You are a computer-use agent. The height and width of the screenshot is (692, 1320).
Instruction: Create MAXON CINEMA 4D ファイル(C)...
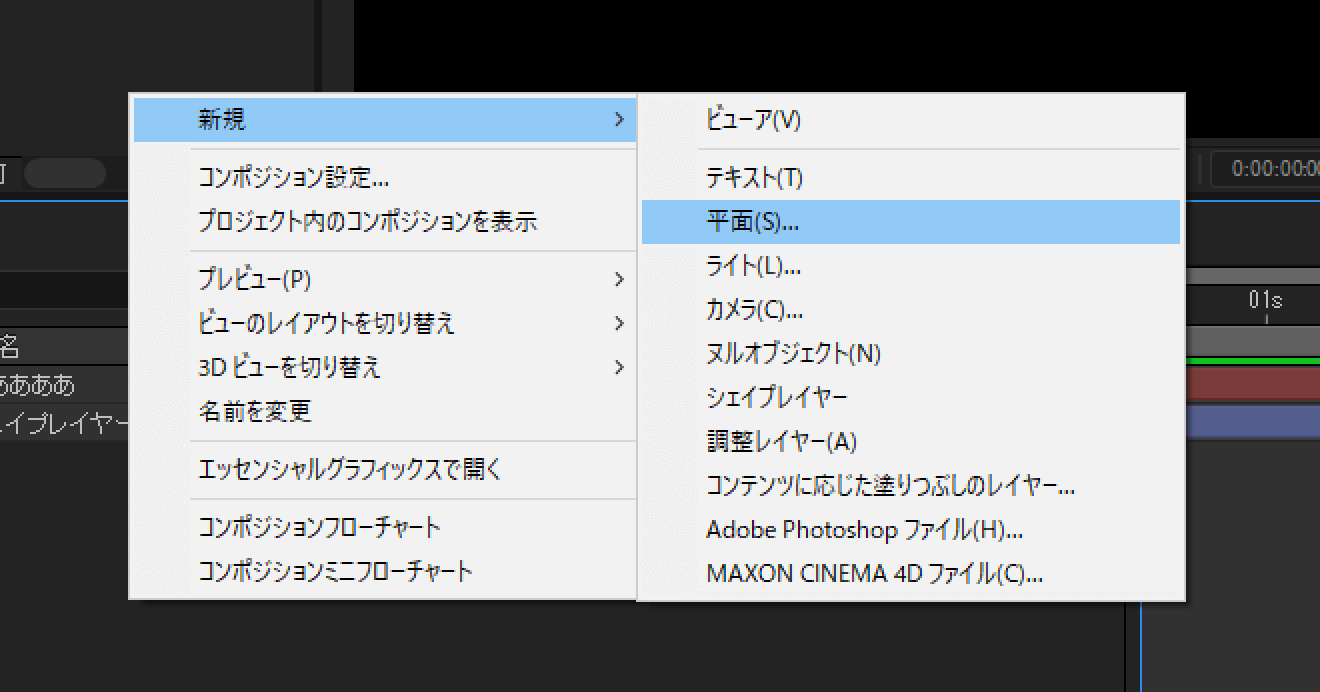(x=911, y=574)
